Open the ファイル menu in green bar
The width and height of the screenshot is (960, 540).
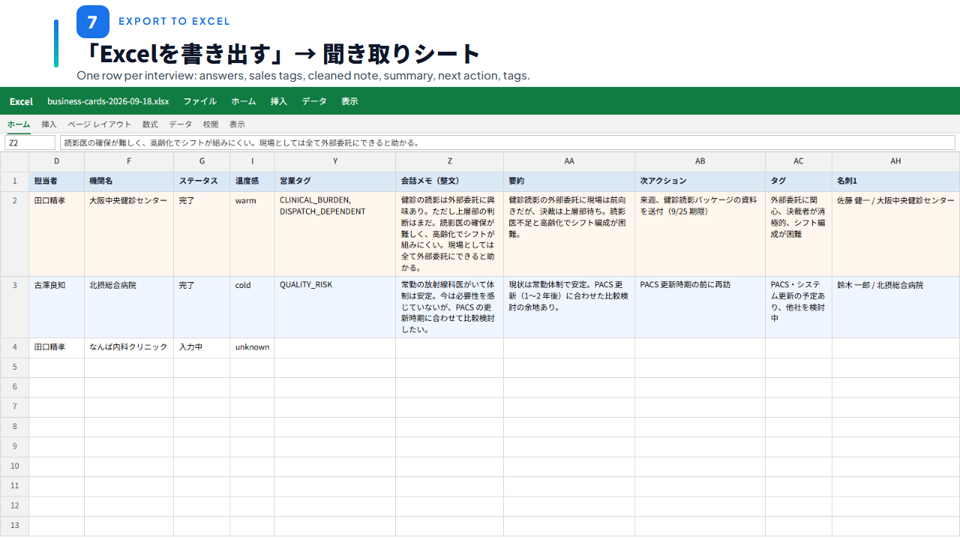[200, 102]
